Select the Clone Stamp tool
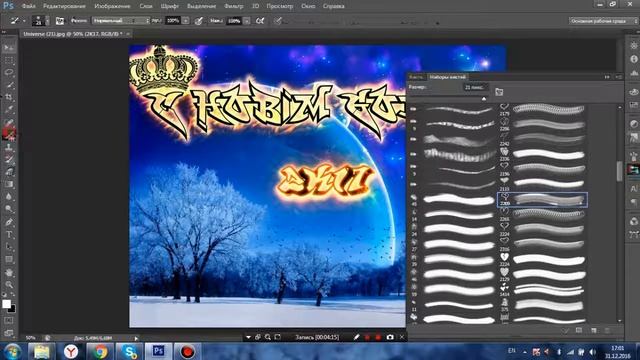This screenshot has height=360, width=640. pyautogui.click(x=9, y=147)
